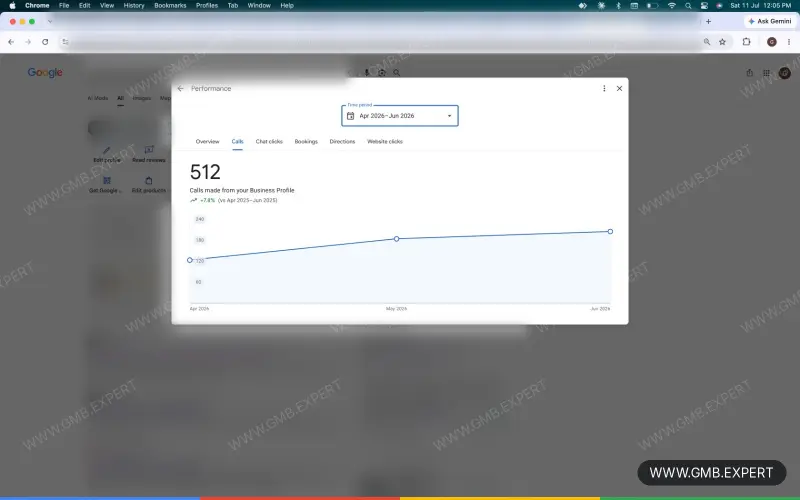Click the calendar icon in Time period
Viewport: 800px width, 500px height.
pos(351,116)
